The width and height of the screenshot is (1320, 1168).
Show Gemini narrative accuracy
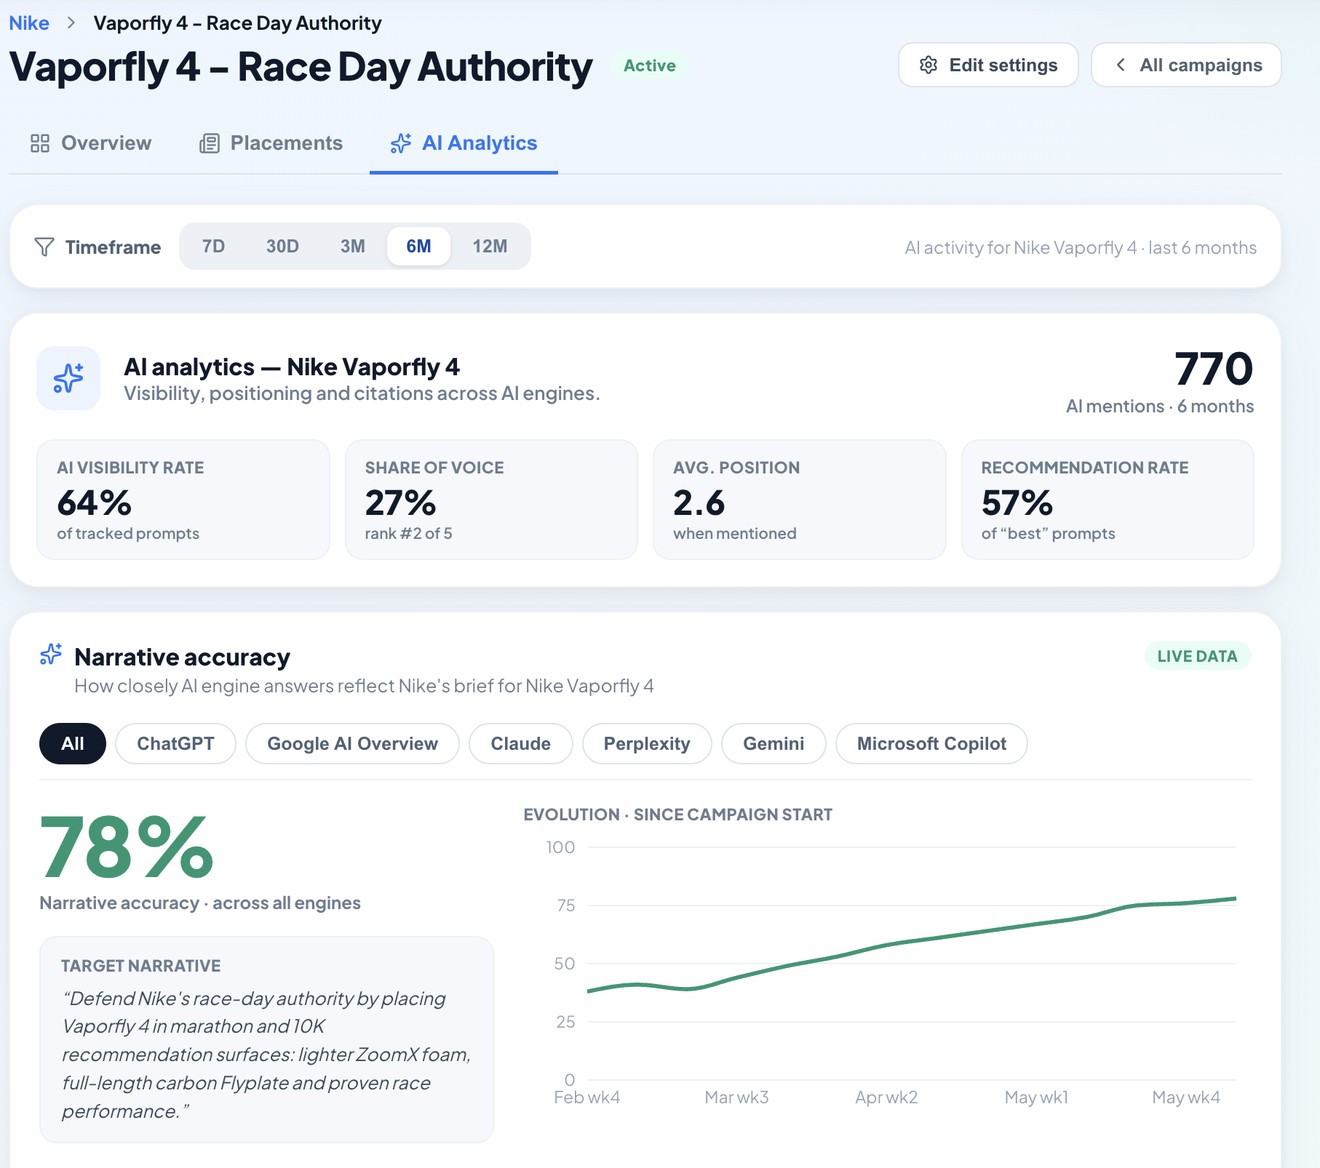[x=774, y=743]
